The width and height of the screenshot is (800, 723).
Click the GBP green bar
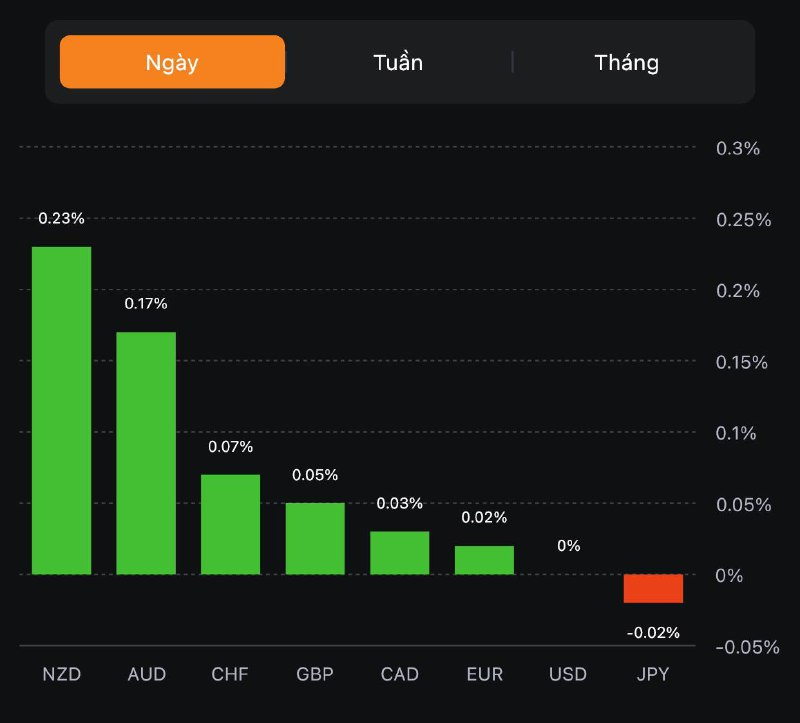[315, 538]
